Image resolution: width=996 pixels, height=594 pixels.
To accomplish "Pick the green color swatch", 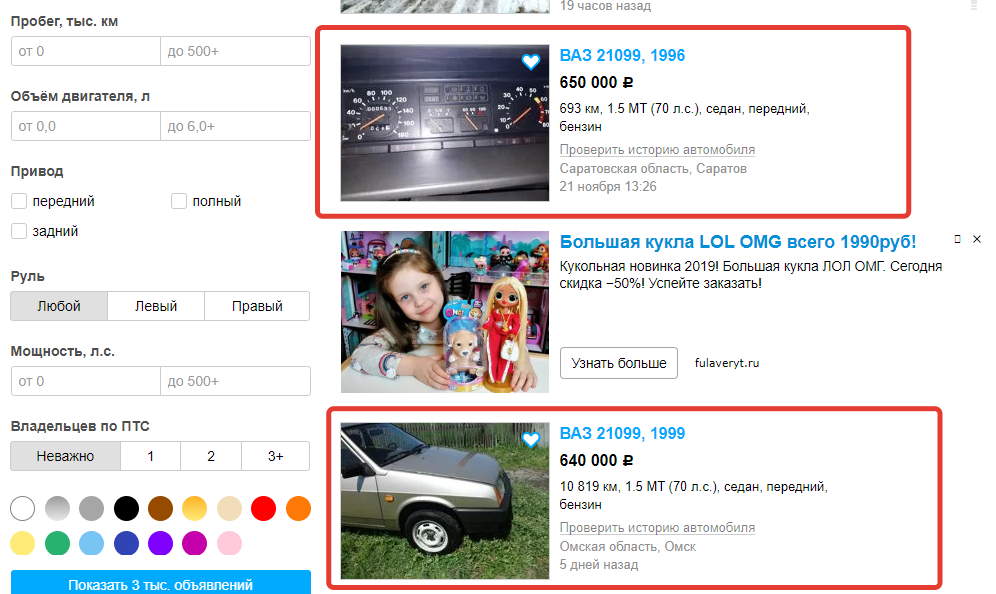I will (x=57, y=543).
